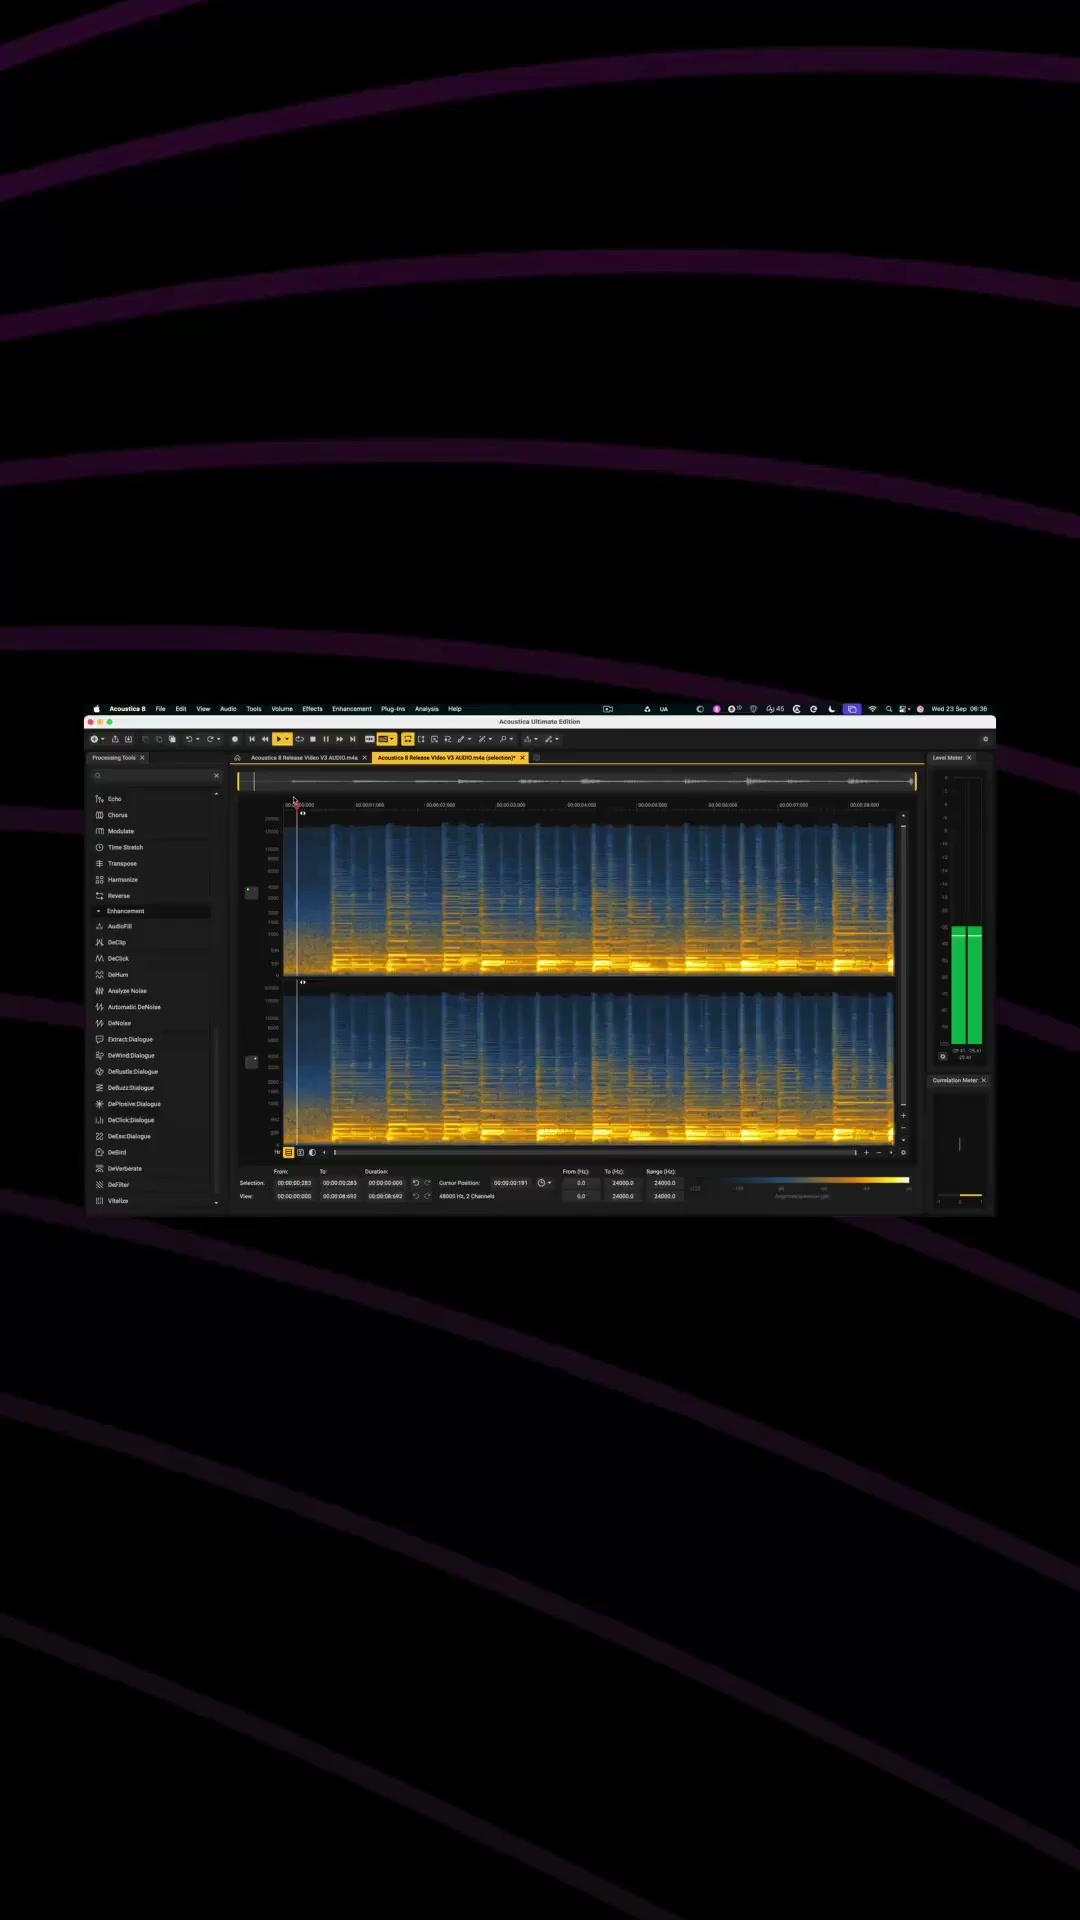
Task: Select the Chorus effect tool
Action: pos(117,815)
